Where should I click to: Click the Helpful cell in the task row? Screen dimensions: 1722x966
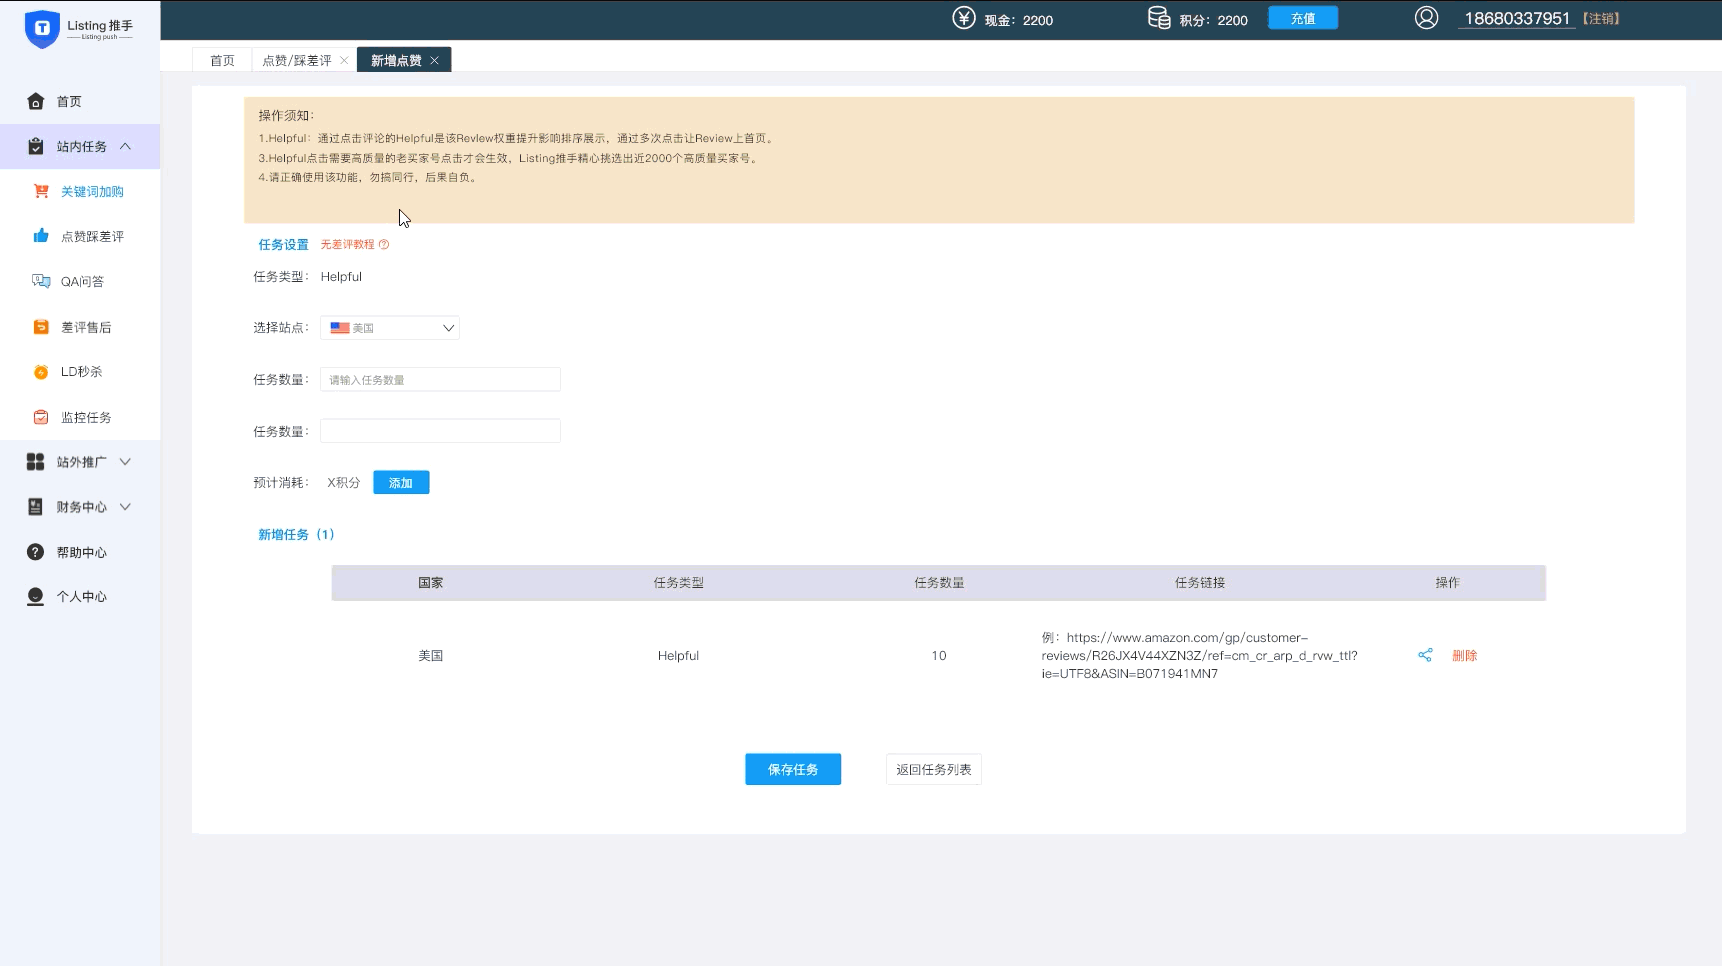(x=678, y=655)
